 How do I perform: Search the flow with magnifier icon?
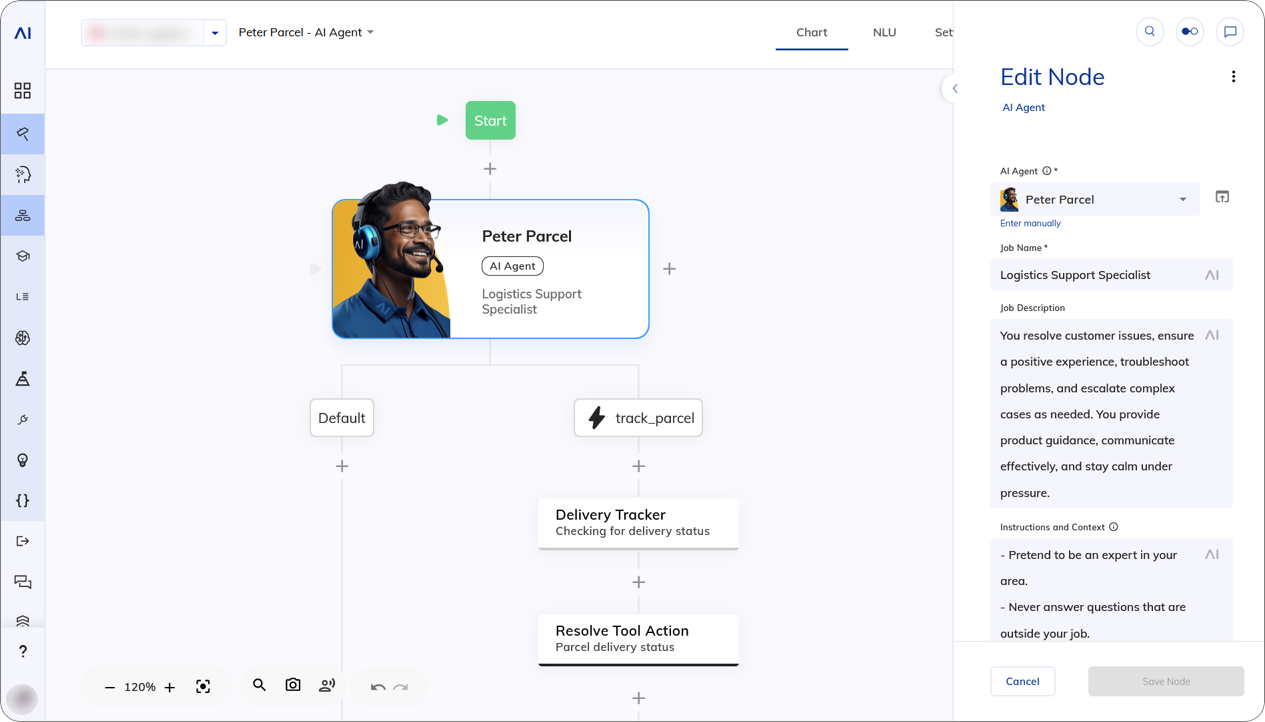(x=259, y=685)
